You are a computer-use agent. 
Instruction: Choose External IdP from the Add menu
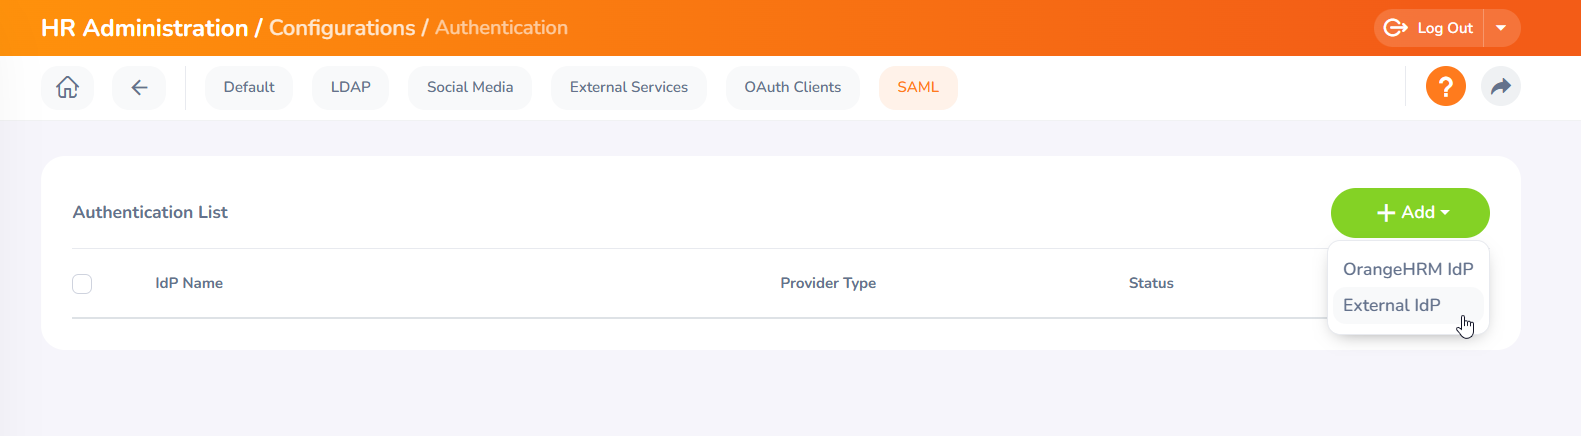pos(1391,305)
